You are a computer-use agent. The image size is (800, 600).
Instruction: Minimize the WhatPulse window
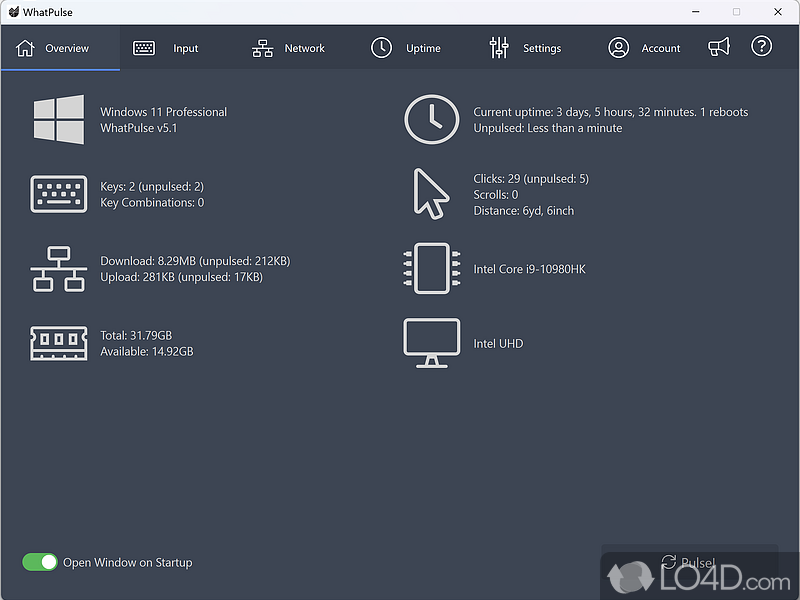point(695,12)
